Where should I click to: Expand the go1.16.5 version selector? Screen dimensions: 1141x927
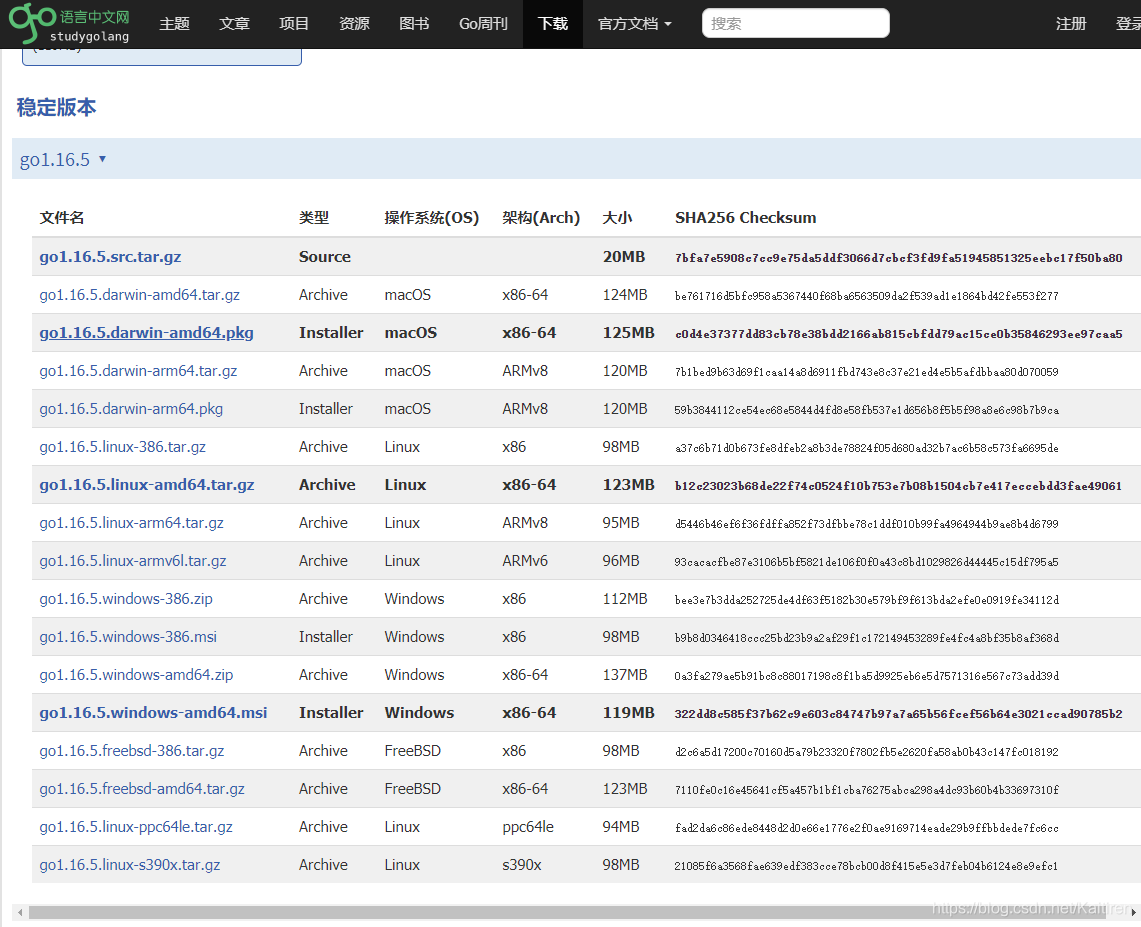(63, 158)
